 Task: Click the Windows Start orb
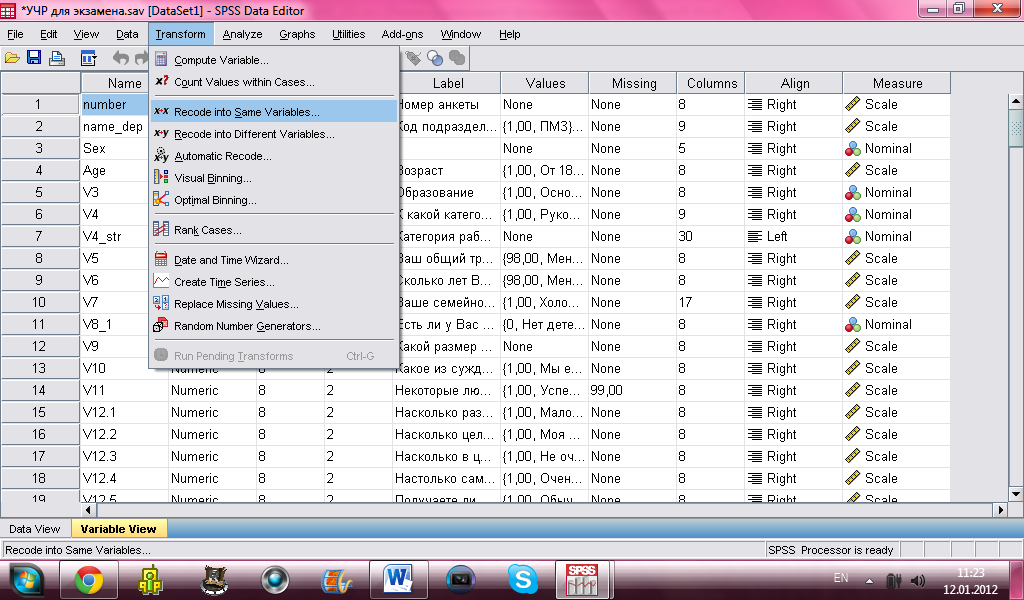tap(27, 580)
